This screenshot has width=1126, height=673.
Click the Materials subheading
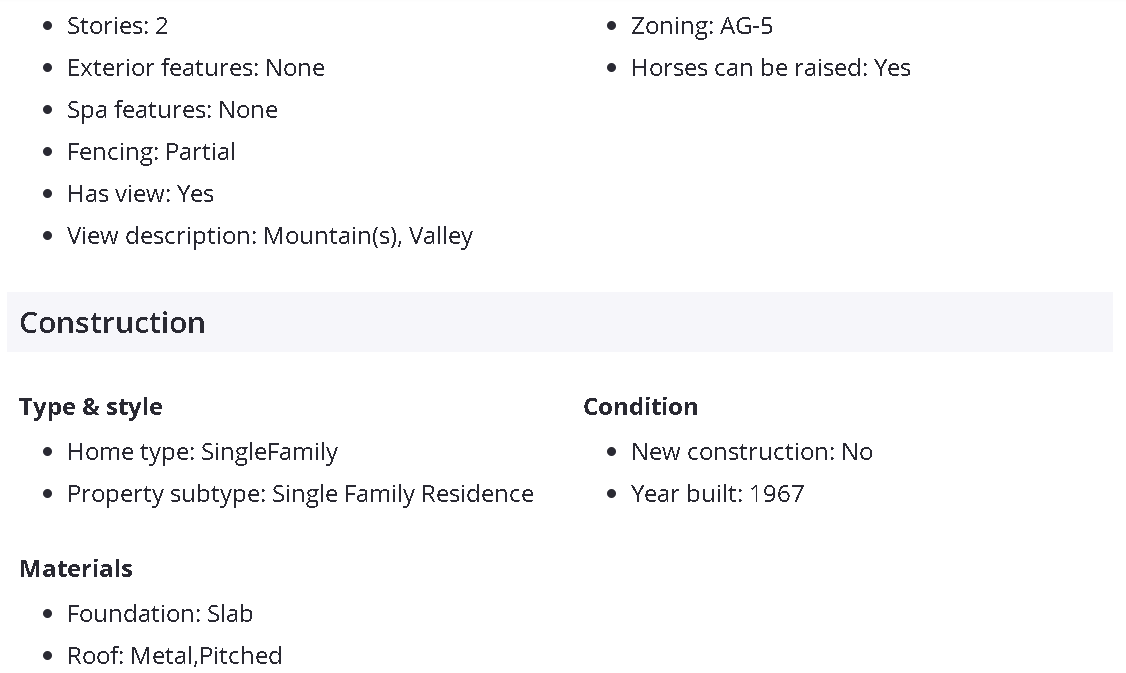point(76,569)
